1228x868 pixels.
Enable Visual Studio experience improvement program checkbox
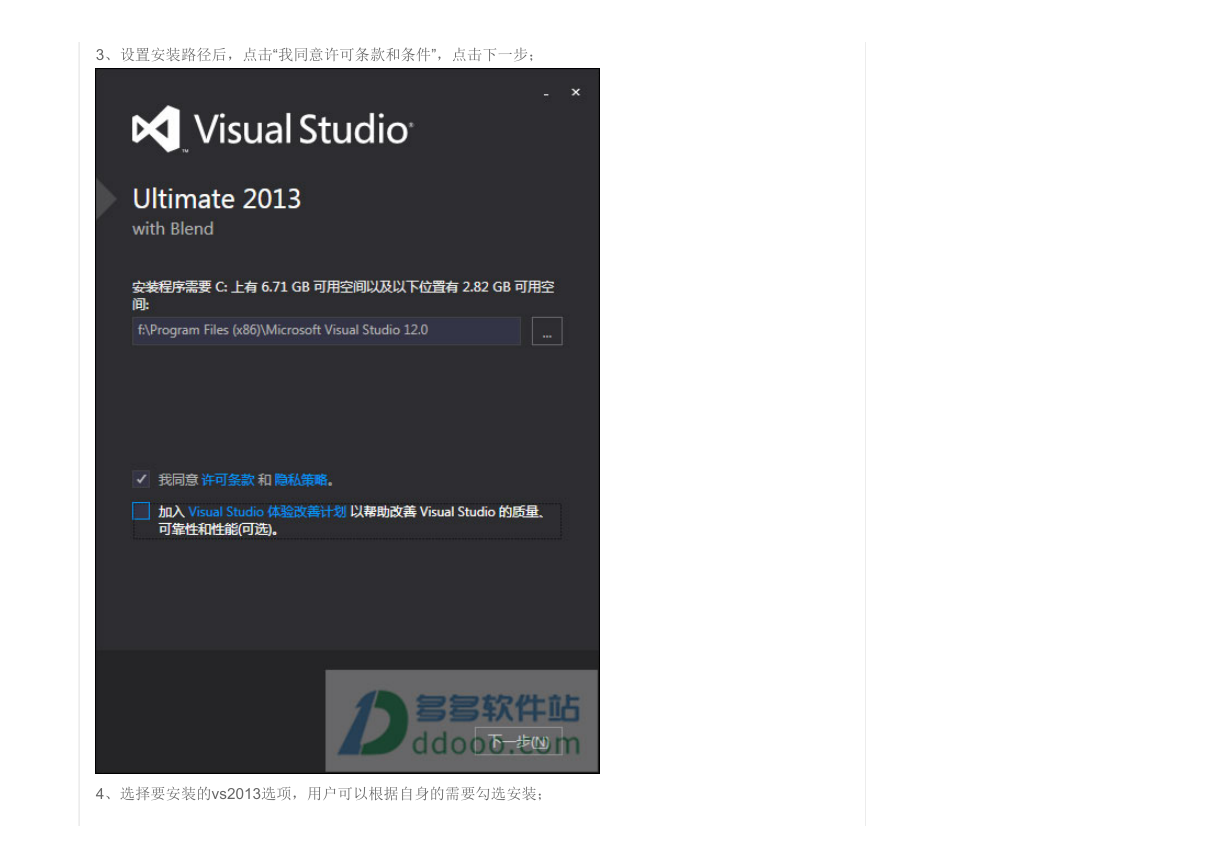click(x=141, y=511)
